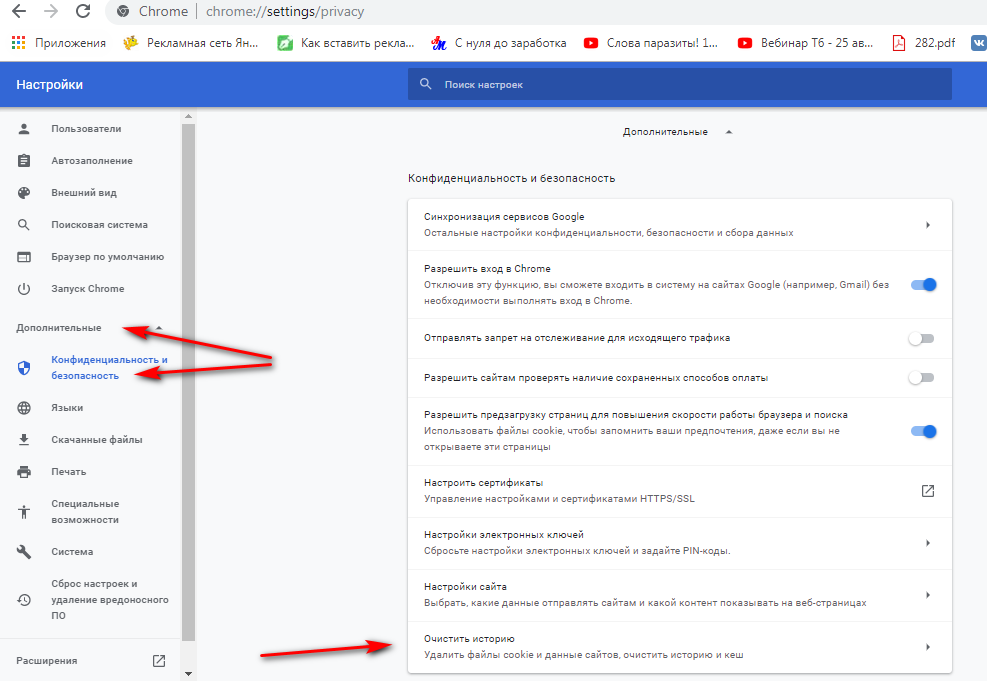This screenshot has width=987, height=681.
Task: Toggle off Разрешить вход в Chrome
Action: click(923, 284)
